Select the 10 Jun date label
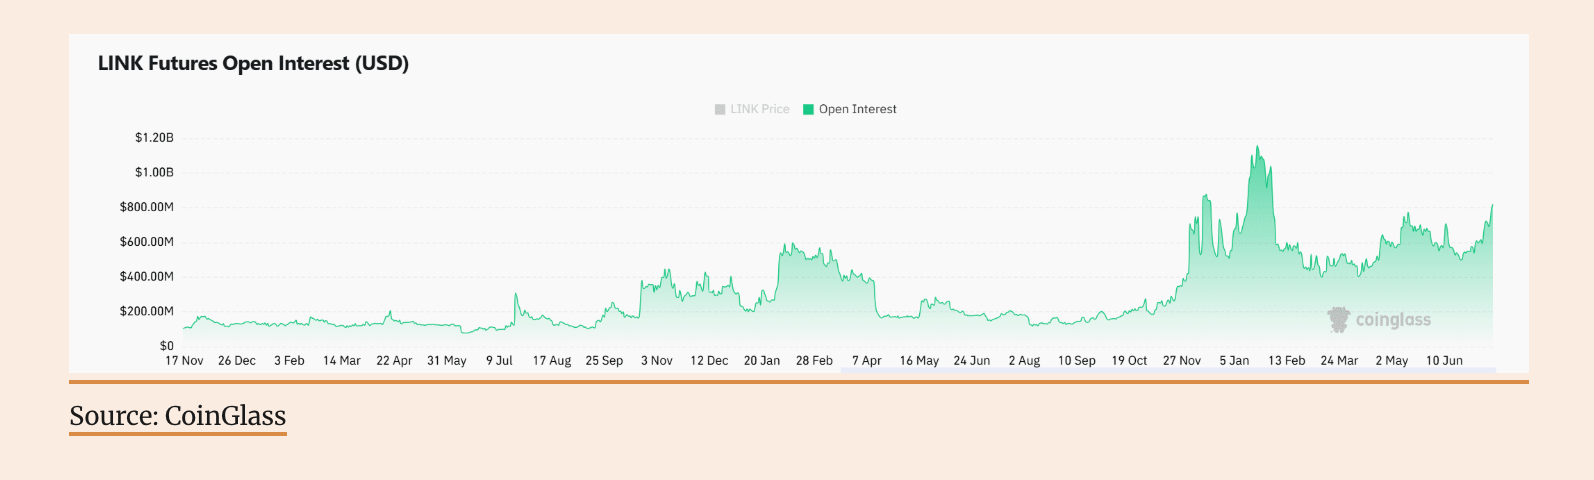The image size is (1594, 480). (1444, 361)
